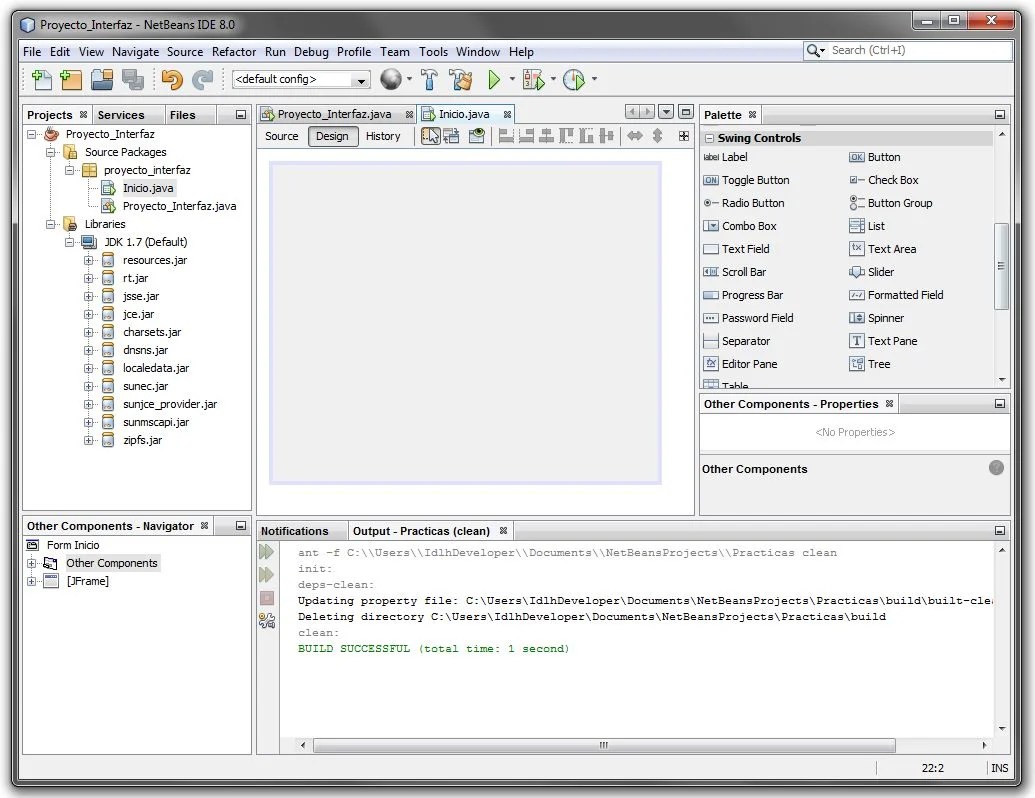This screenshot has width=1035, height=798.
Task: Save all open files
Action: [x=134, y=79]
